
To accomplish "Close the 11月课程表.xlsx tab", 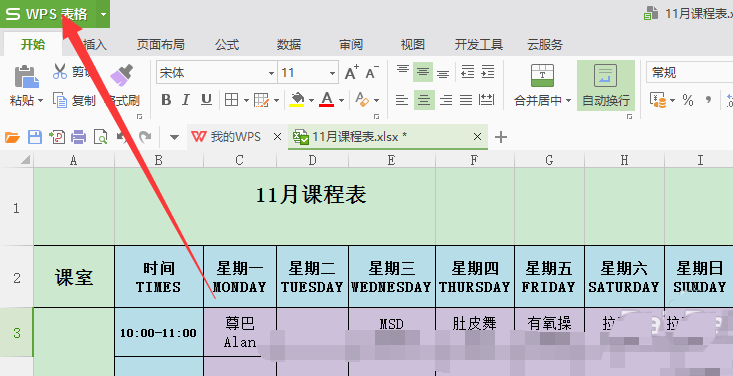I will (x=477, y=137).
